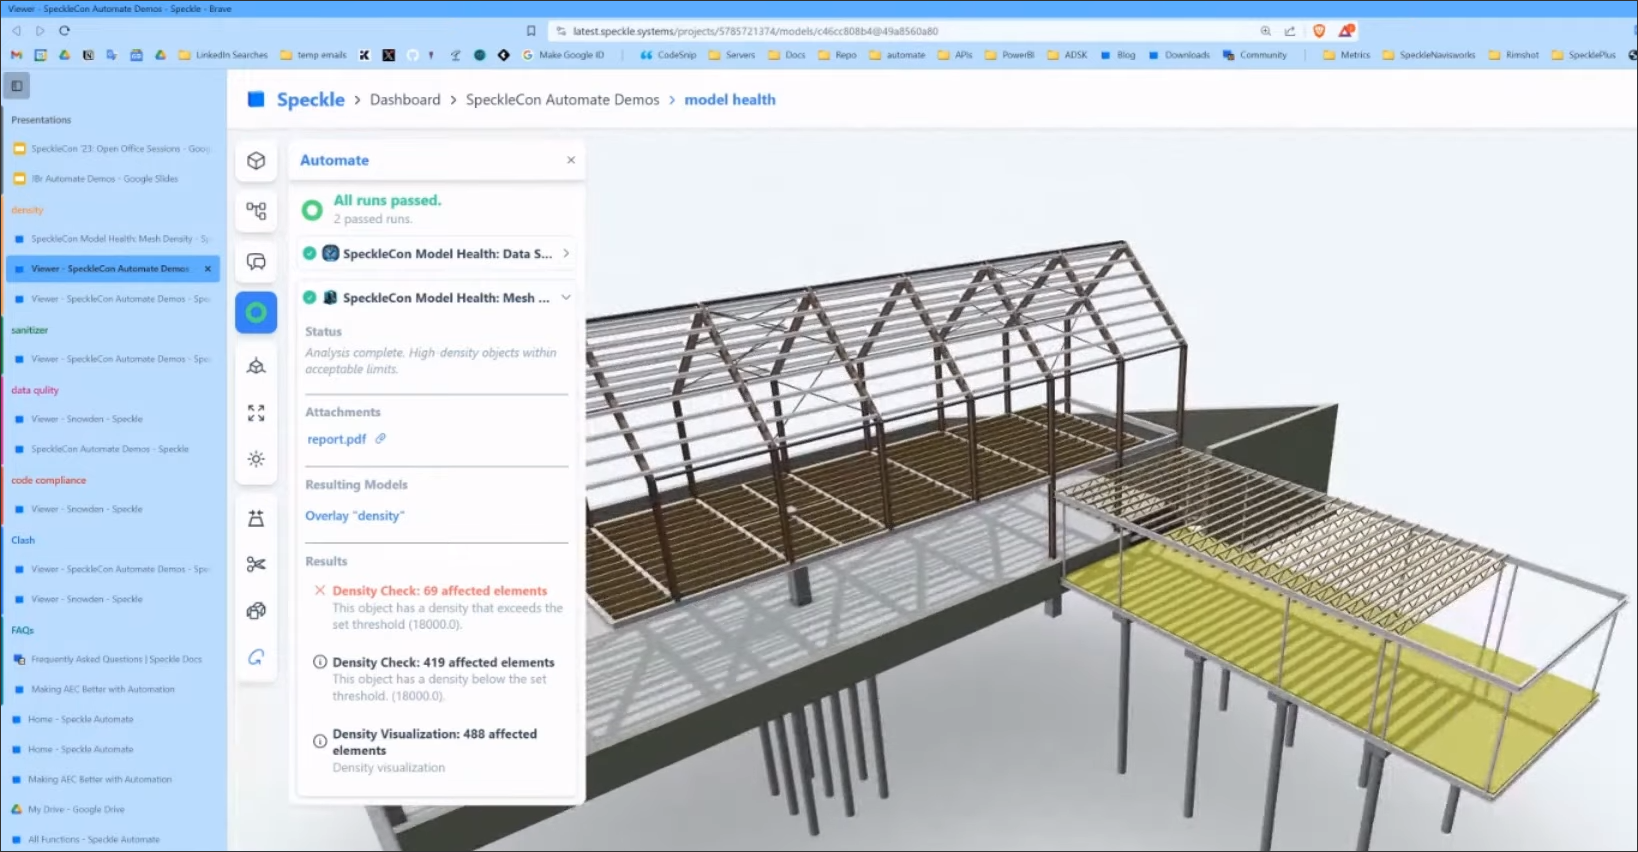Click the green check beside the Mesh run
The width and height of the screenshot is (1638, 852).
[309, 297]
